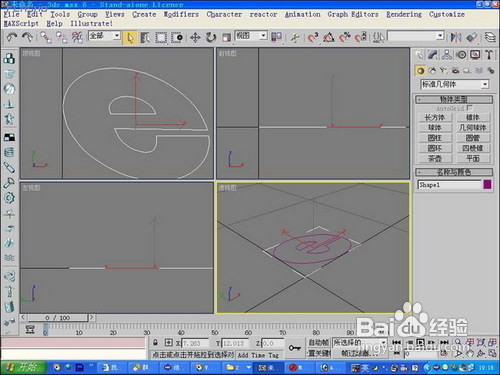Click the Mirror tool in toolbar
This screenshot has height=375, width=500.
(455, 37)
